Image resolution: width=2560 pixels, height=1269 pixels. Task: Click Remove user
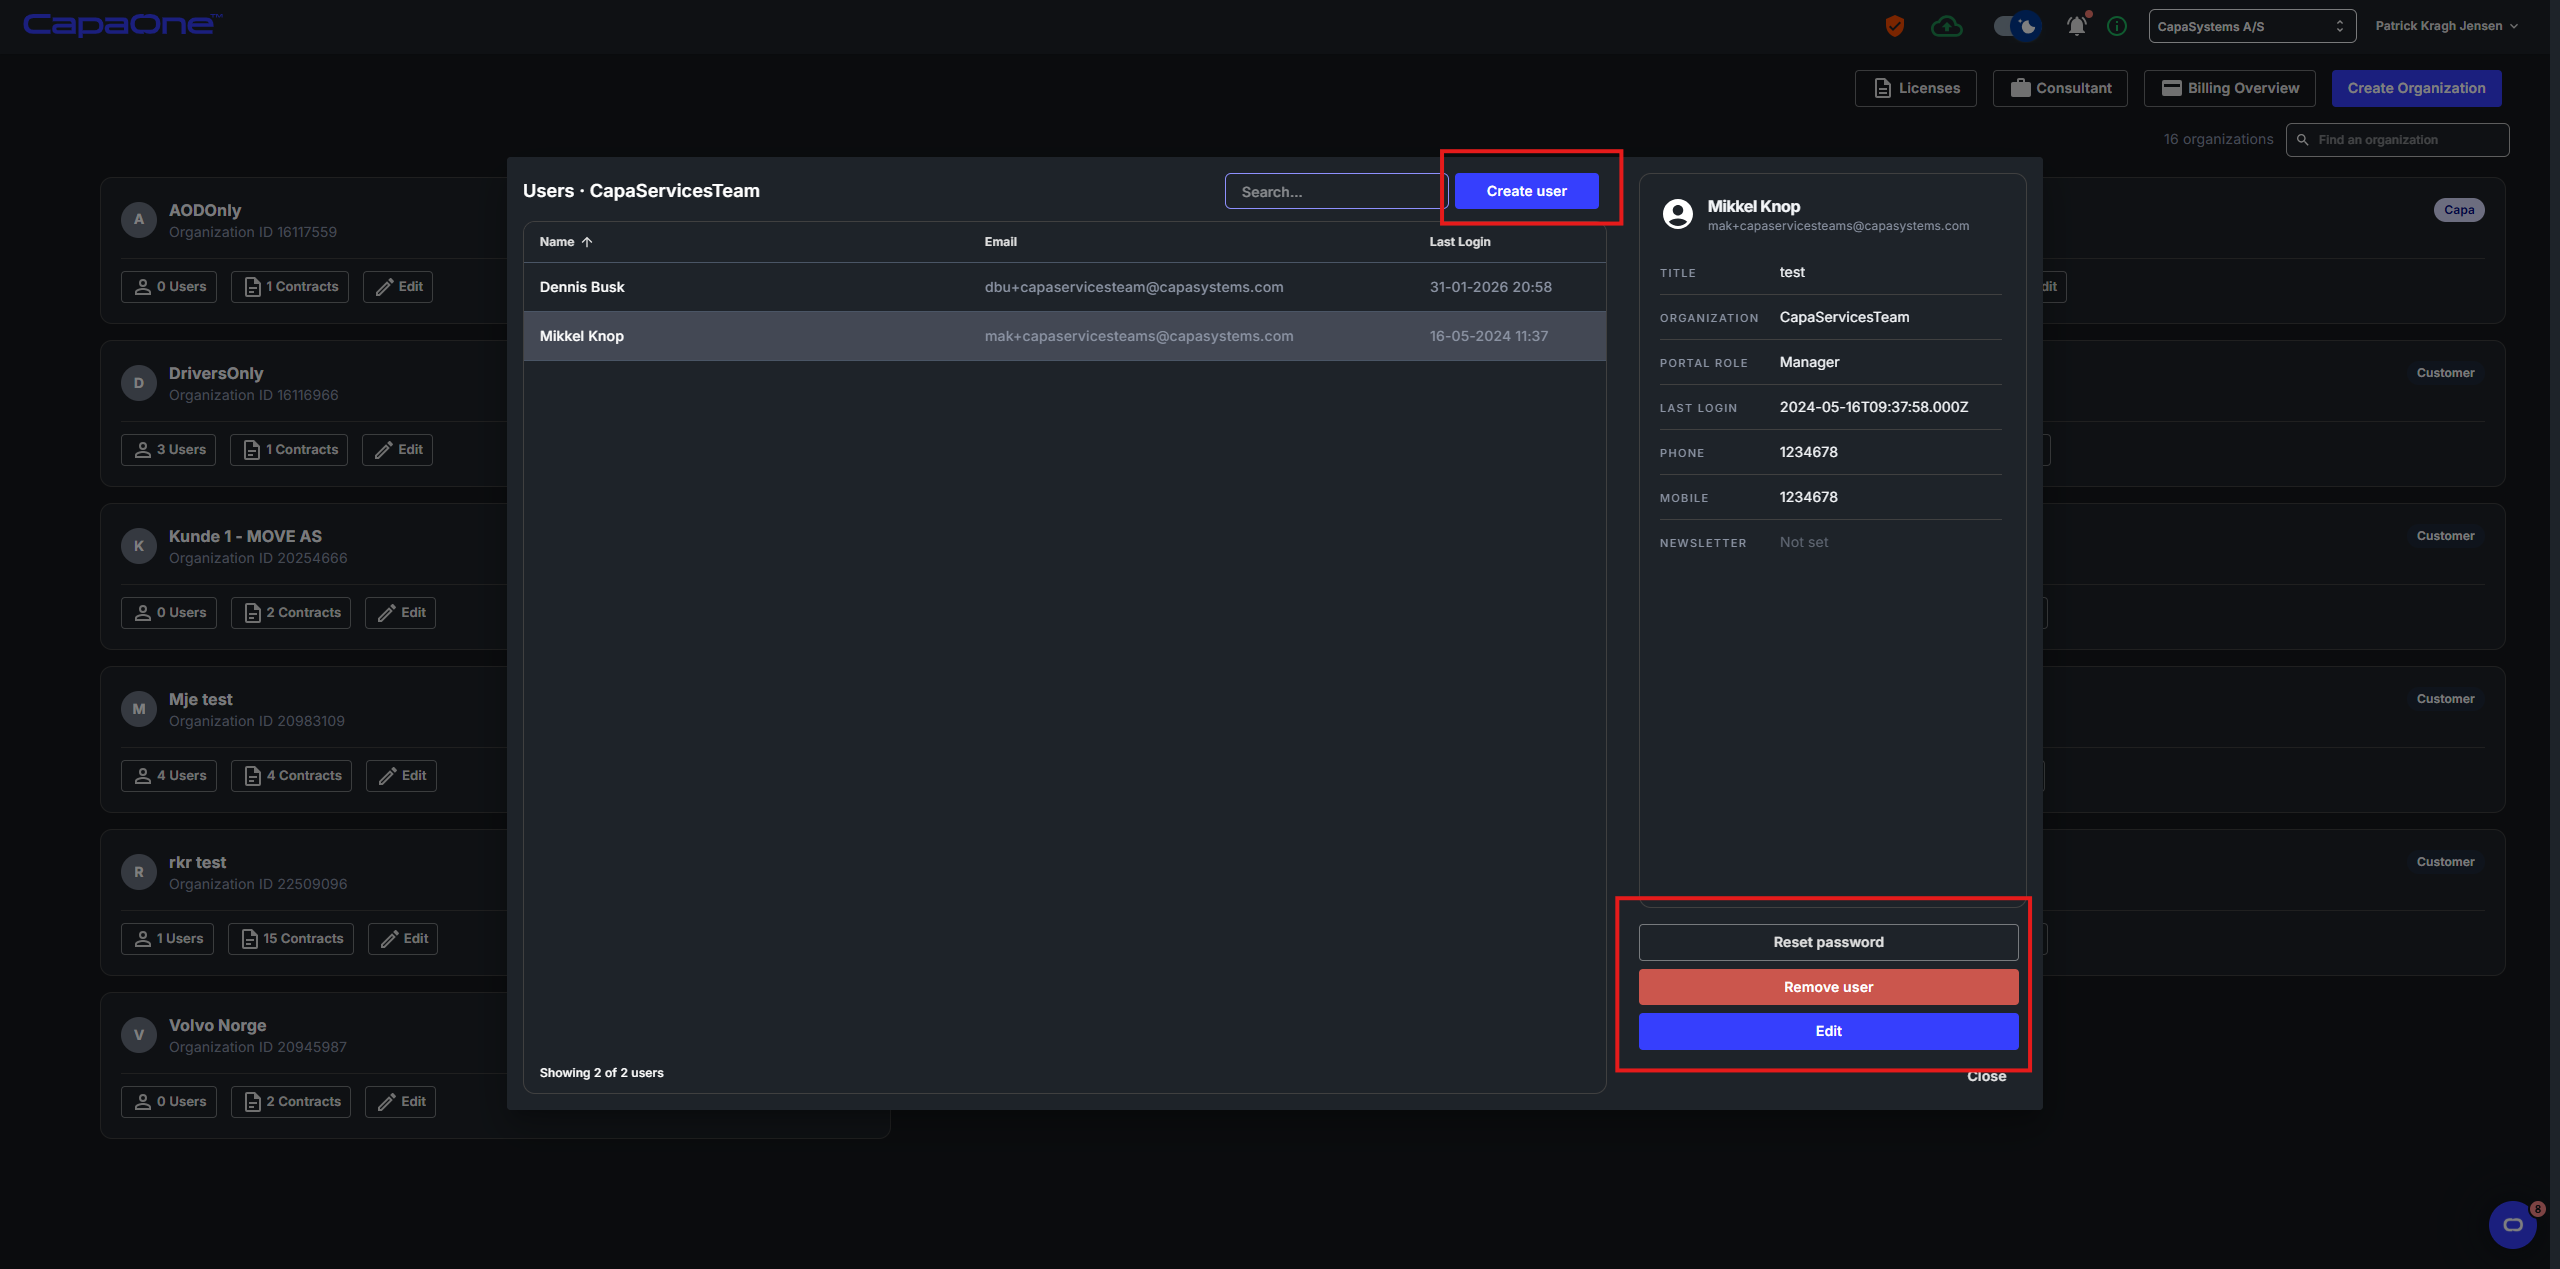1828,987
